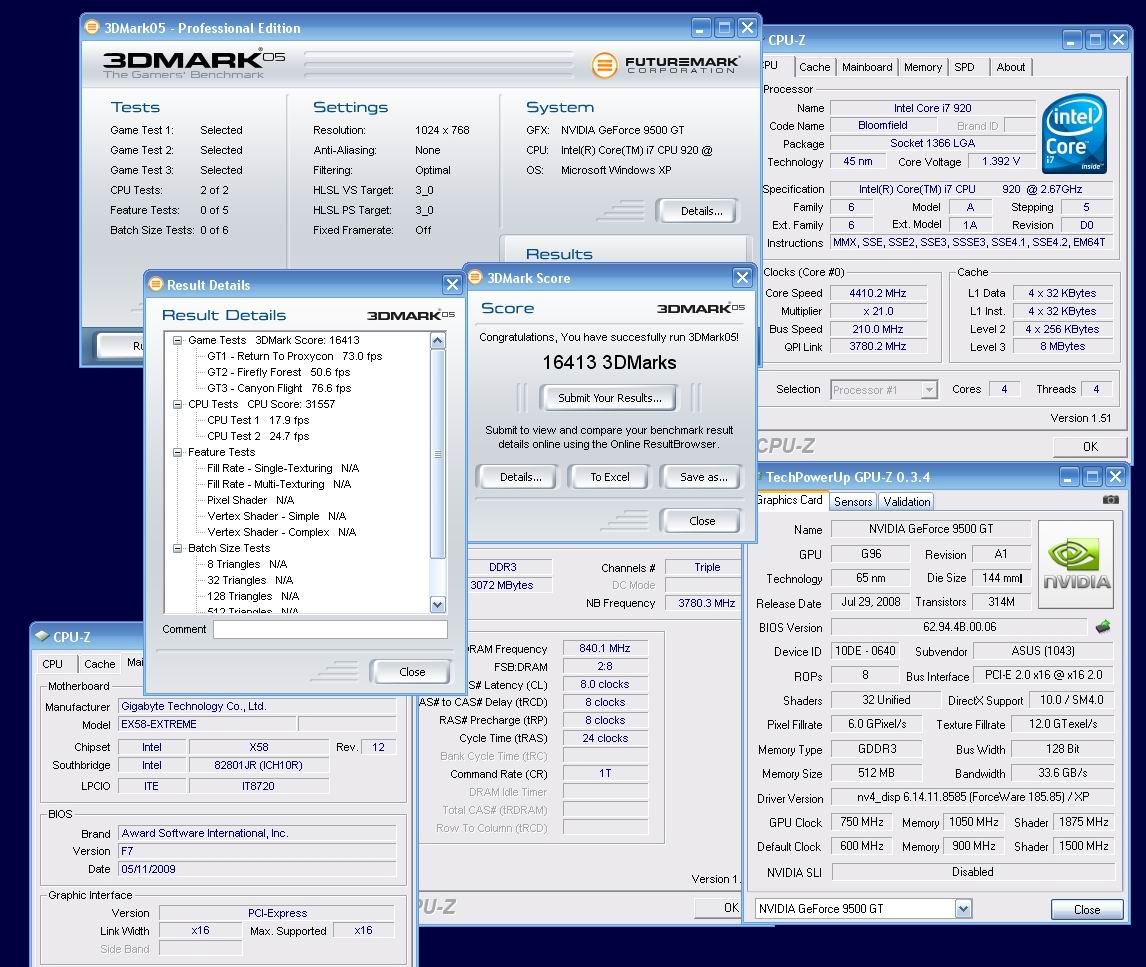Viewport: 1146px width, 967px height.
Task: Click Close in the 3DMark Score window
Action: (x=702, y=521)
